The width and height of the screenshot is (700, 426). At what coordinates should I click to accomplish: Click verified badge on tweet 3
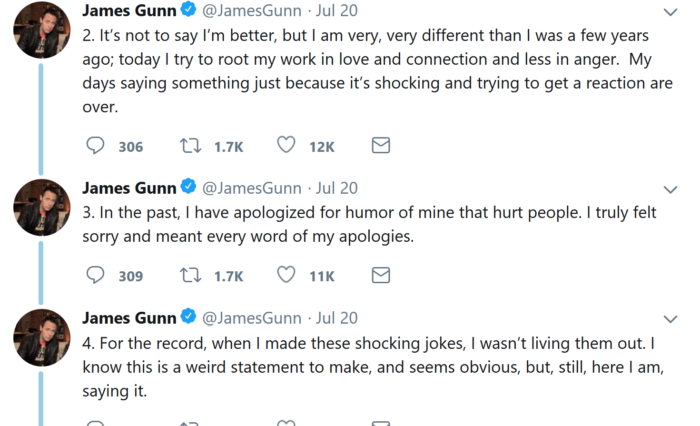point(188,186)
